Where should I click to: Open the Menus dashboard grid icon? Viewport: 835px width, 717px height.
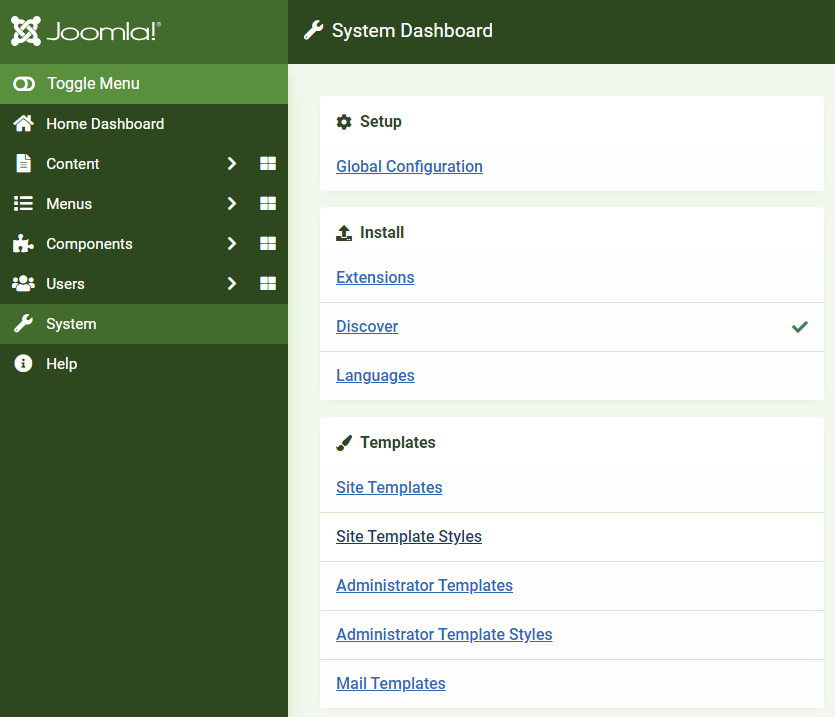point(268,203)
